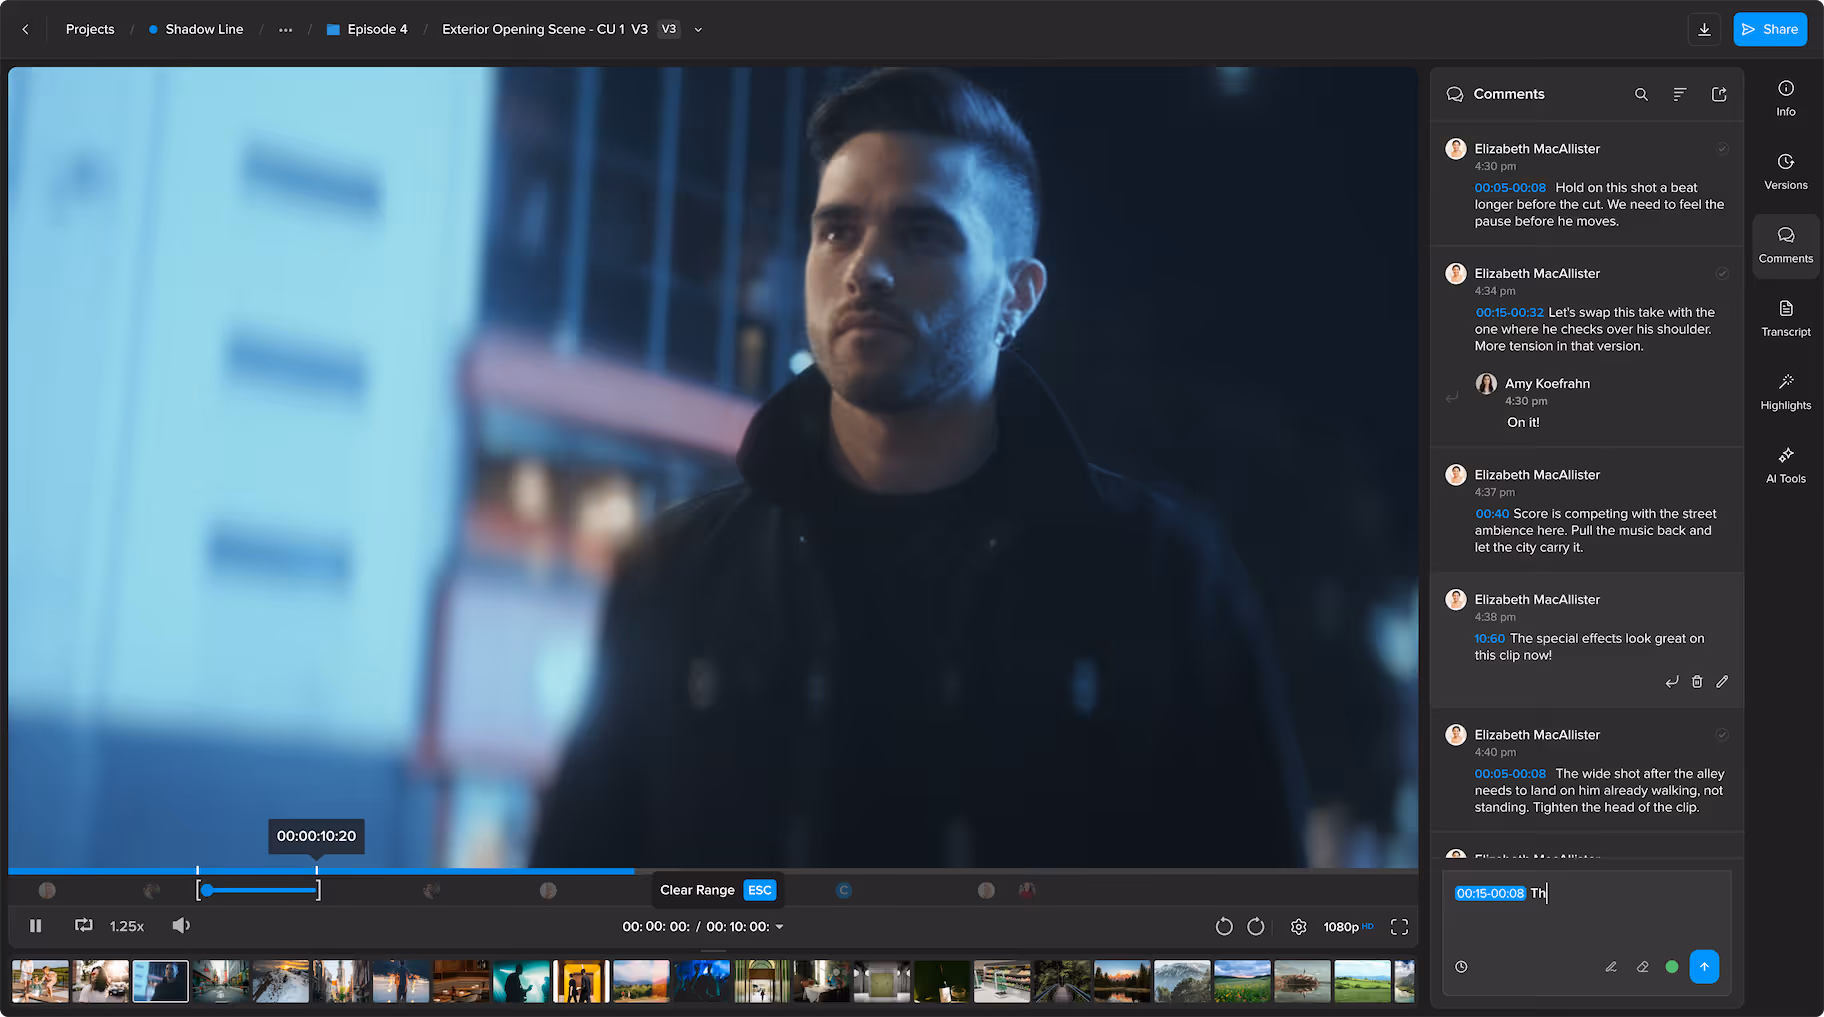Open the AI Tools panel

[x=1786, y=463]
